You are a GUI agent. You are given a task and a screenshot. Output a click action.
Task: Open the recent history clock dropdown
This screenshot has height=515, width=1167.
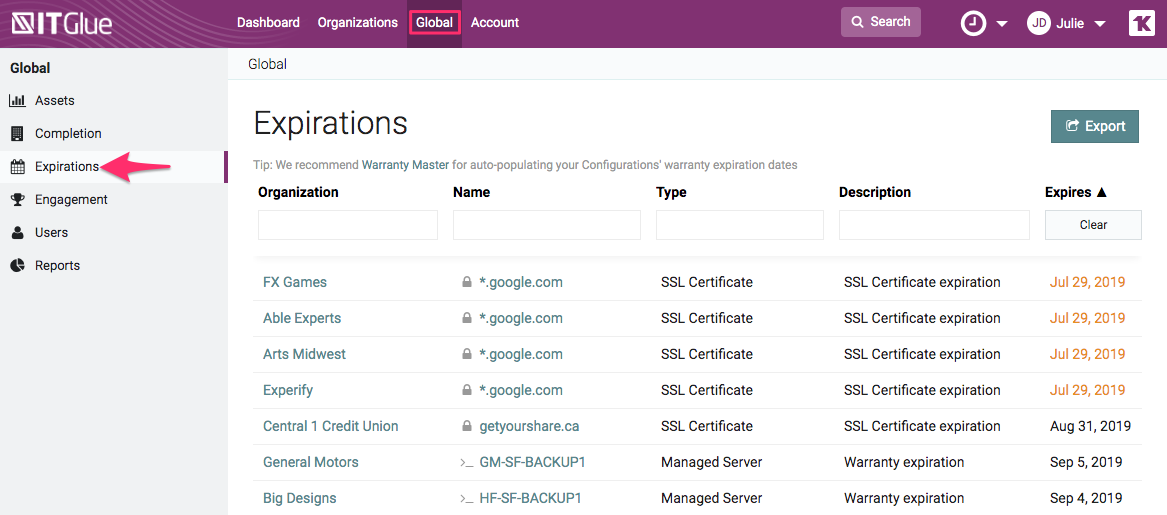[x=974, y=23]
